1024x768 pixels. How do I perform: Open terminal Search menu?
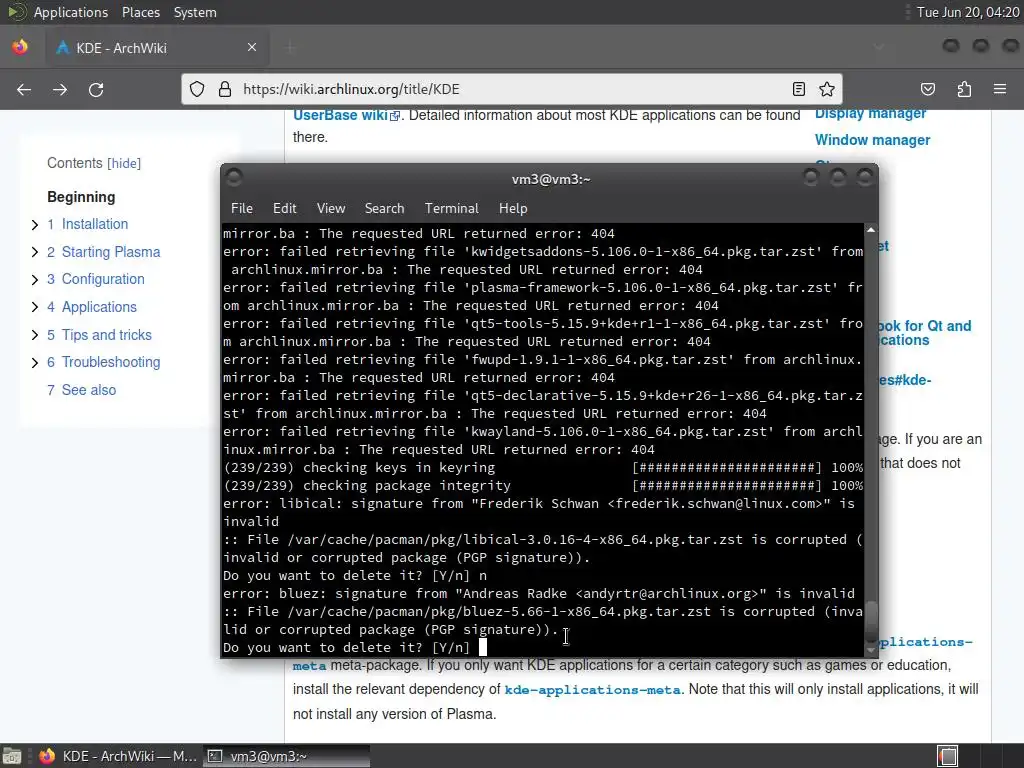[x=384, y=208]
